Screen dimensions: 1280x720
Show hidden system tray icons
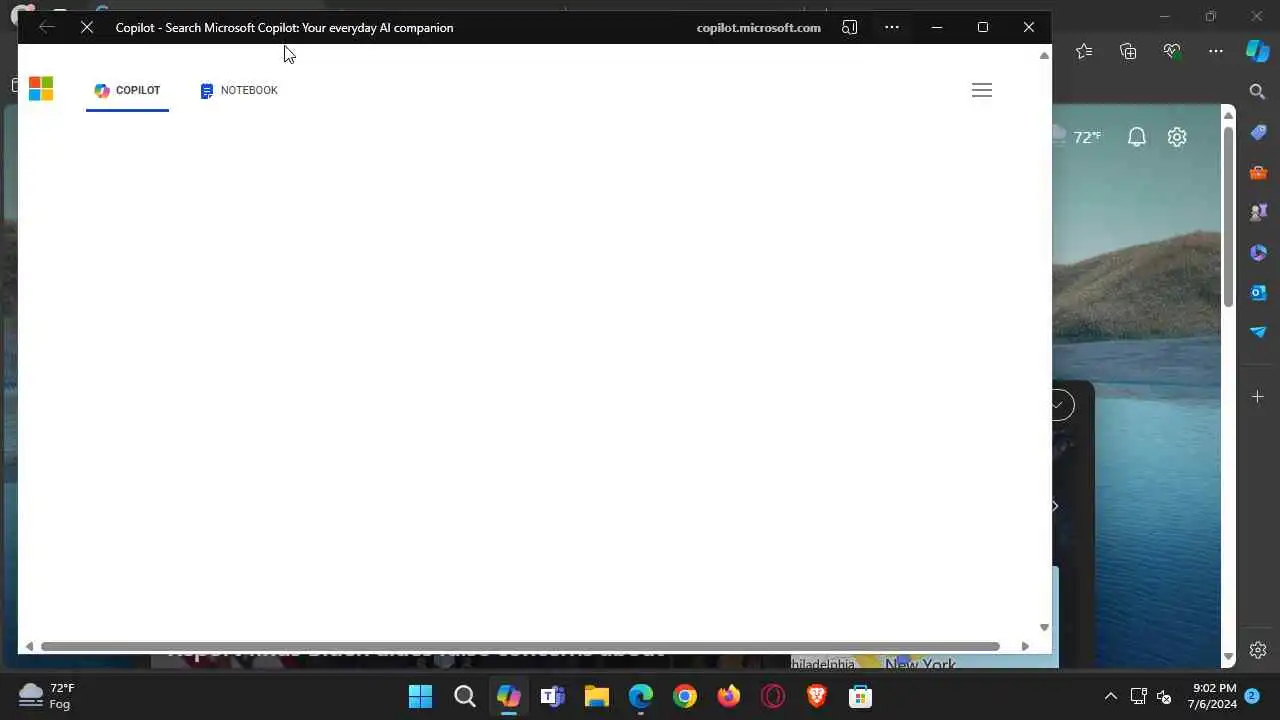pyautogui.click(x=1110, y=696)
